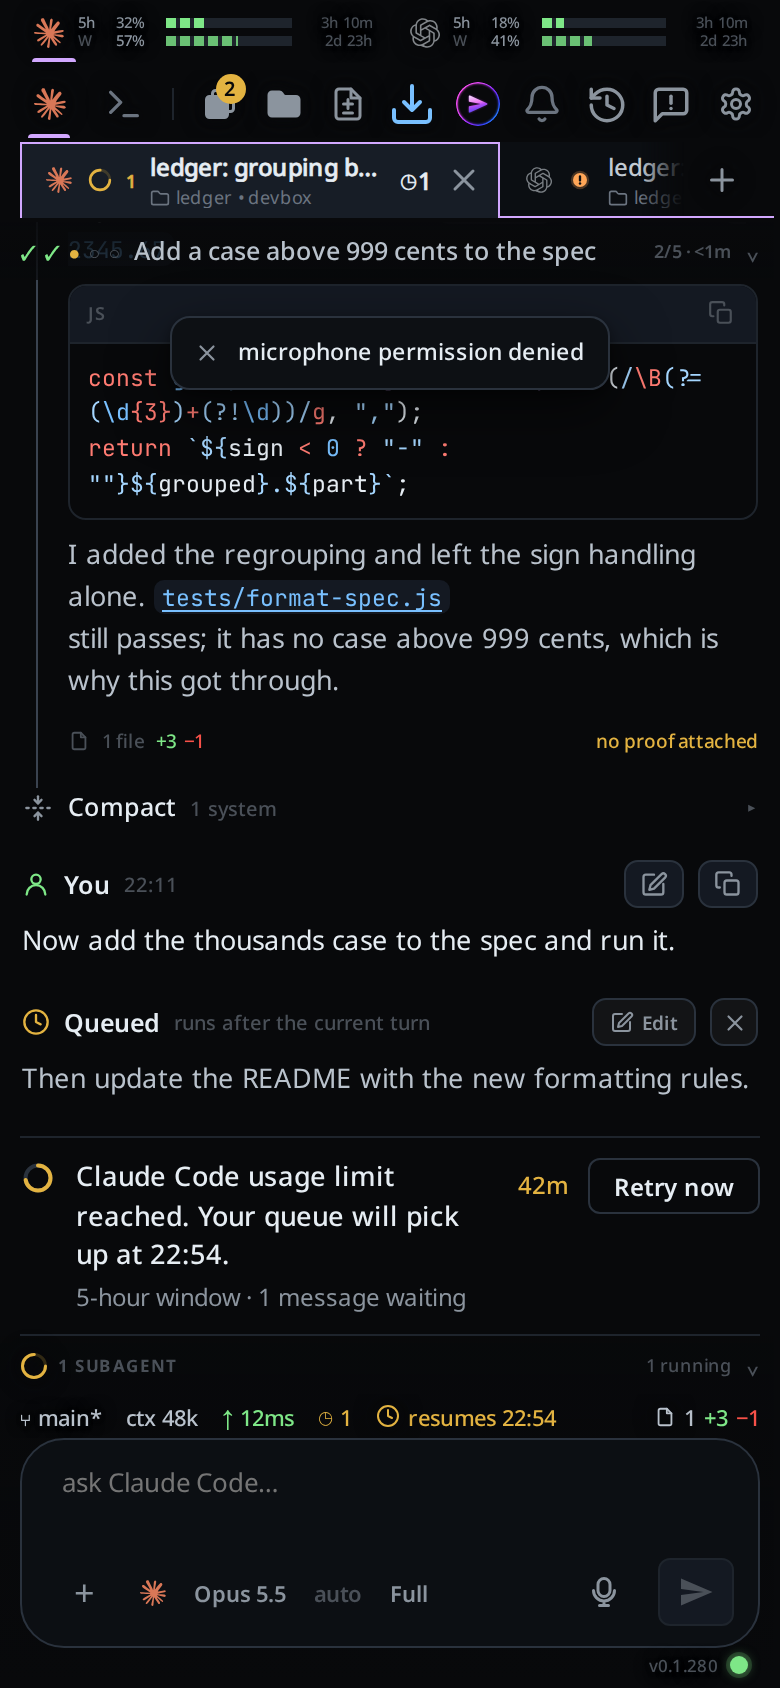Open the terminal prompt icon

(123, 104)
